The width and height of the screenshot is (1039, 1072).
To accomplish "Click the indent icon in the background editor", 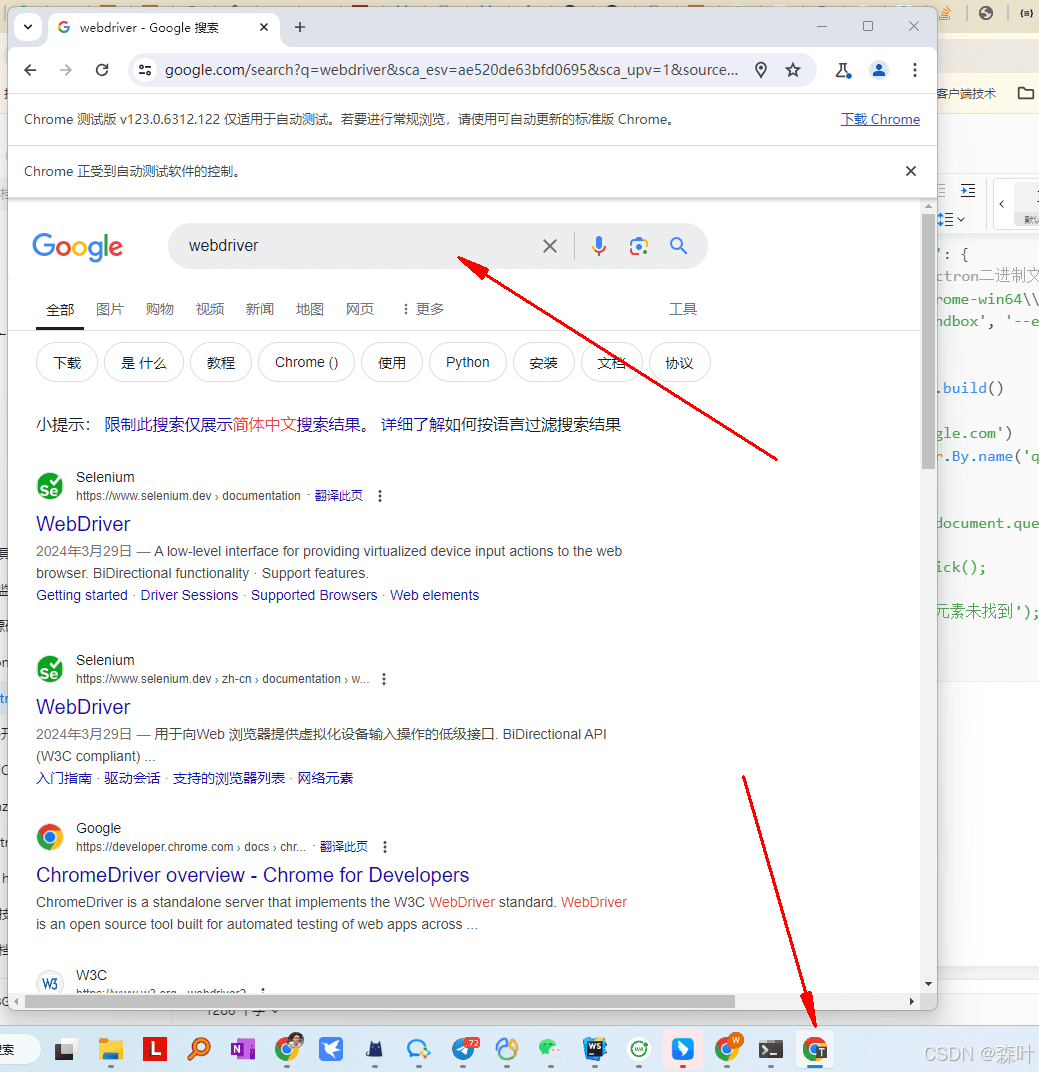I will point(968,191).
